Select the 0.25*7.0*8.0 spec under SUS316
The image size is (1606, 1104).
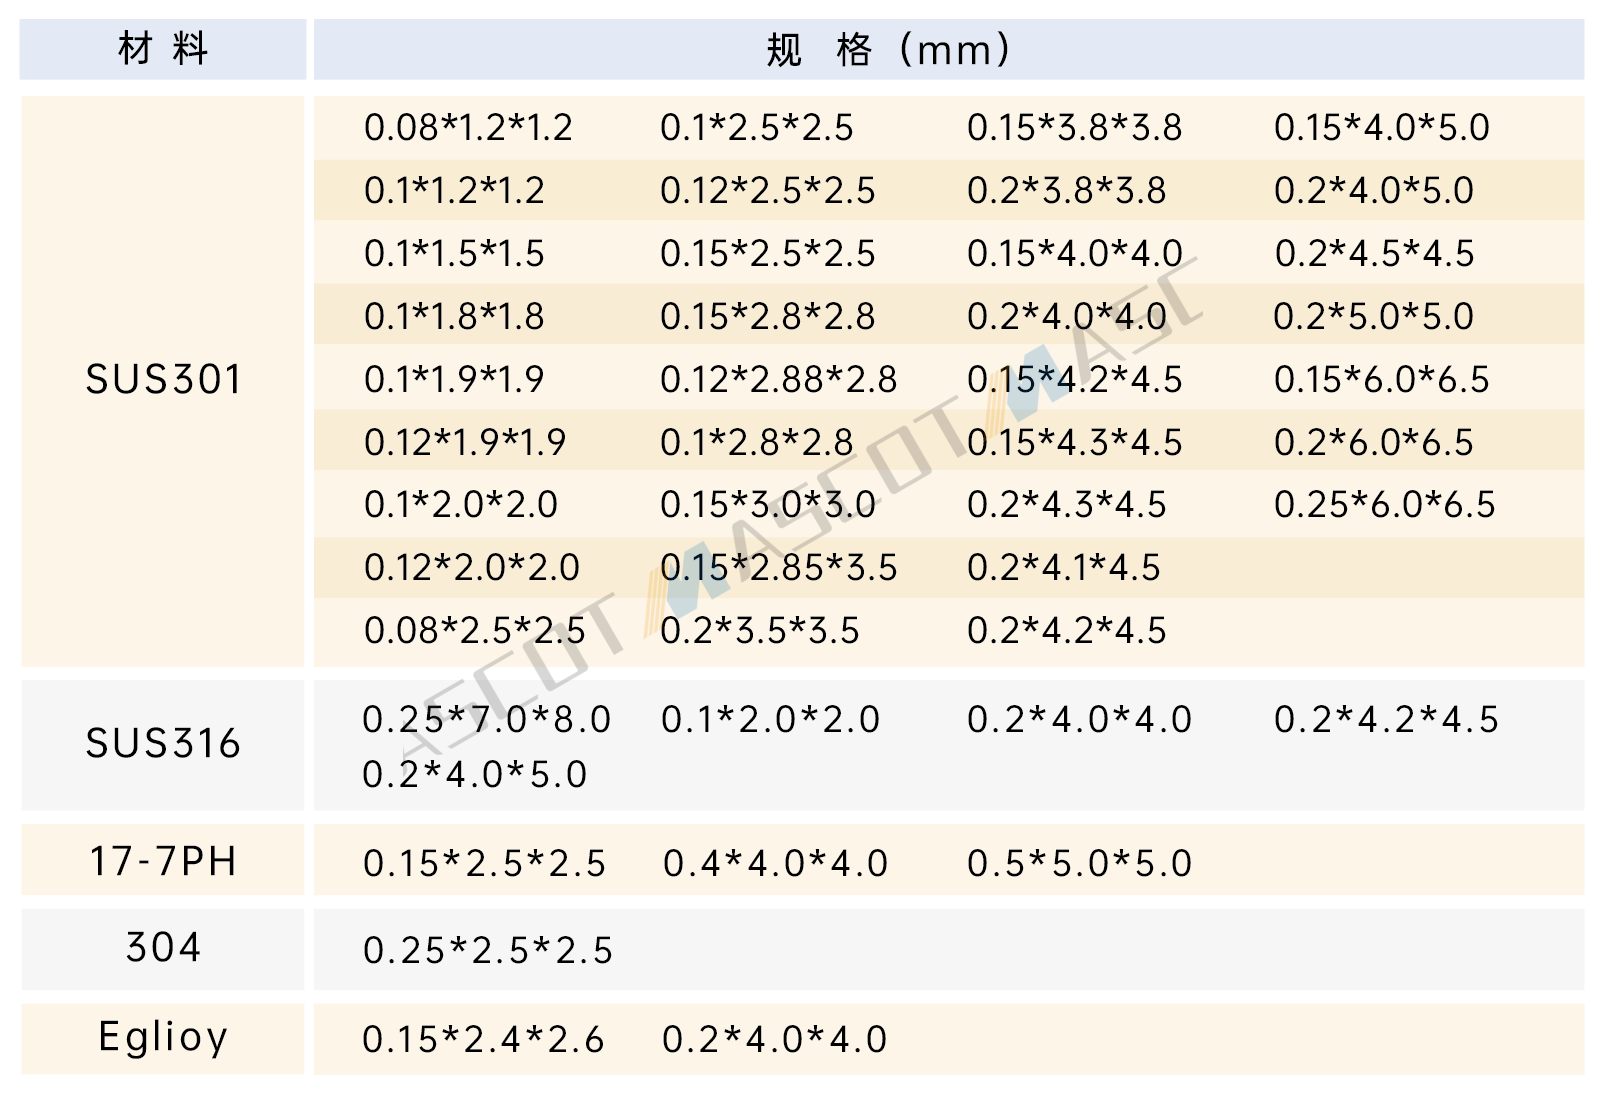[x=486, y=720]
